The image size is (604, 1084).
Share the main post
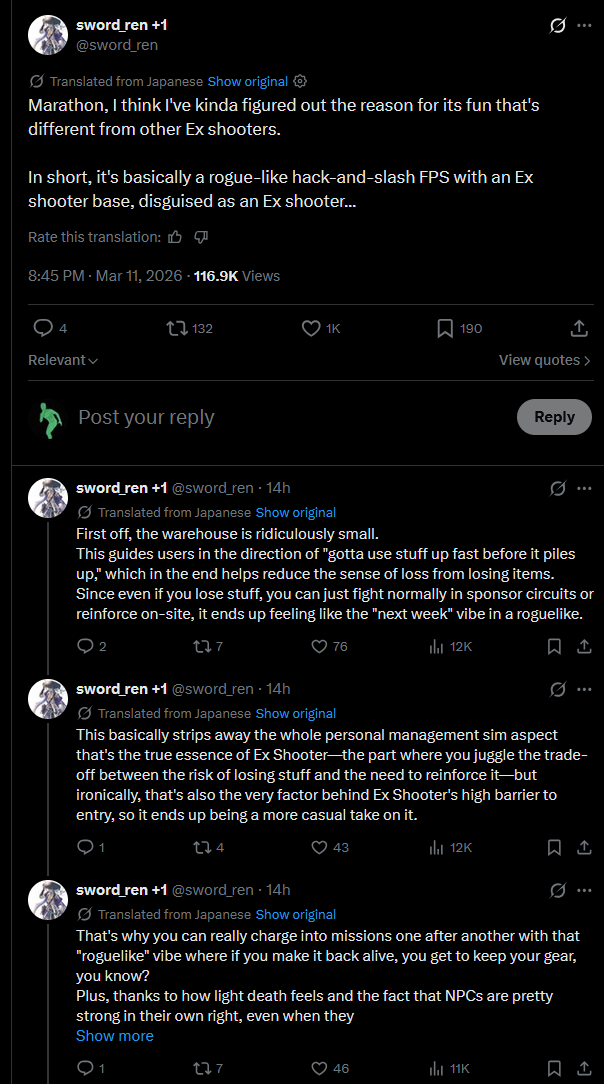pyautogui.click(x=578, y=328)
